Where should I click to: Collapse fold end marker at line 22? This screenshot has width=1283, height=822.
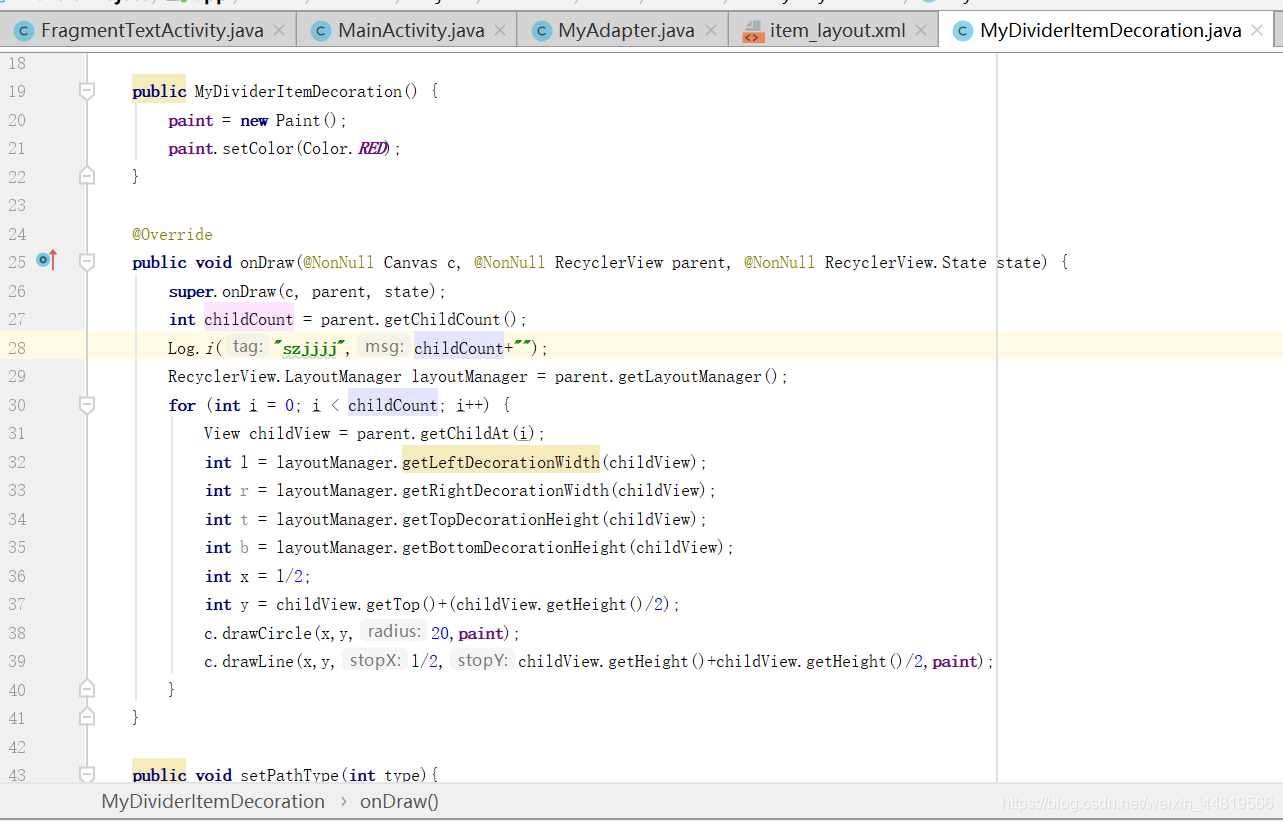pos(87,176)
